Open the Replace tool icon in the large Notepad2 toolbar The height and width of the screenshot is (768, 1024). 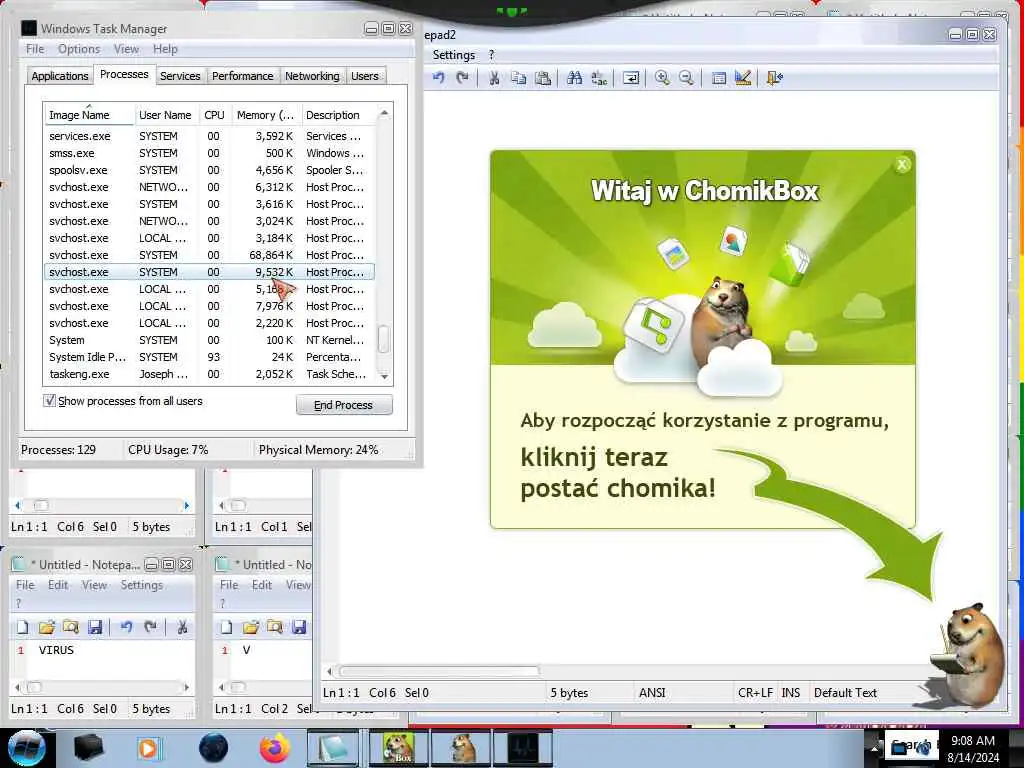599,78
